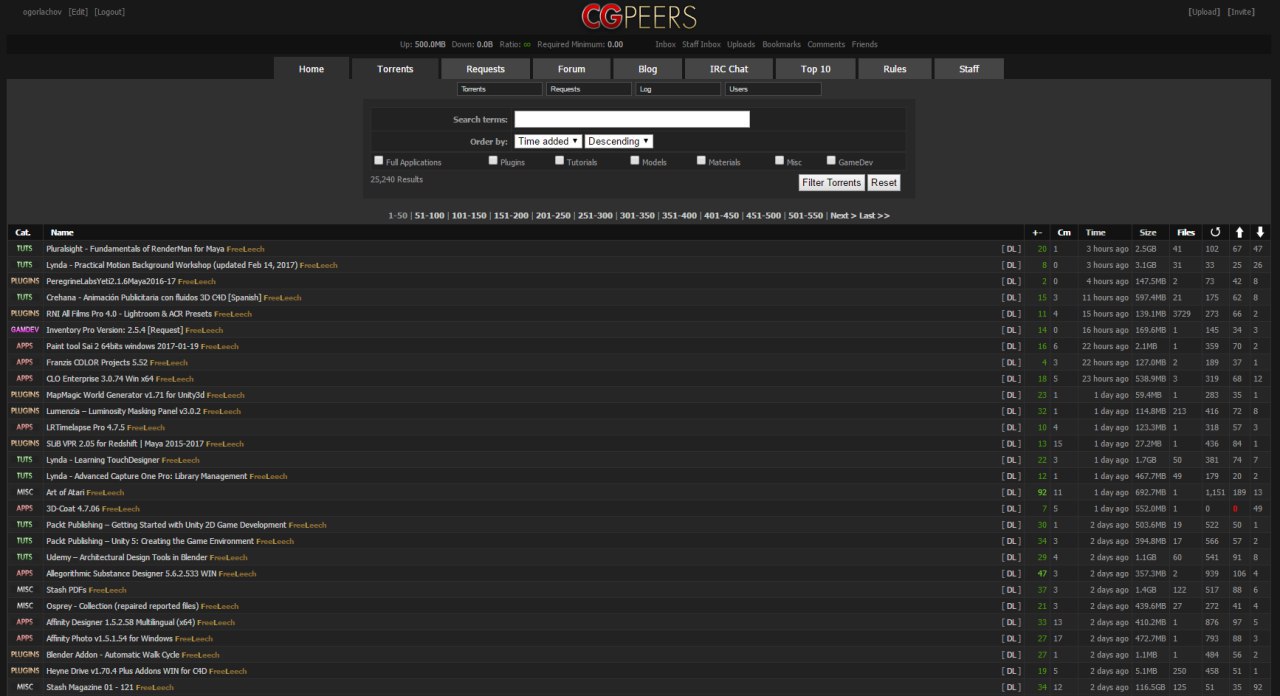
Task: Check the Tutorials filter box
Action: point(560,160)
